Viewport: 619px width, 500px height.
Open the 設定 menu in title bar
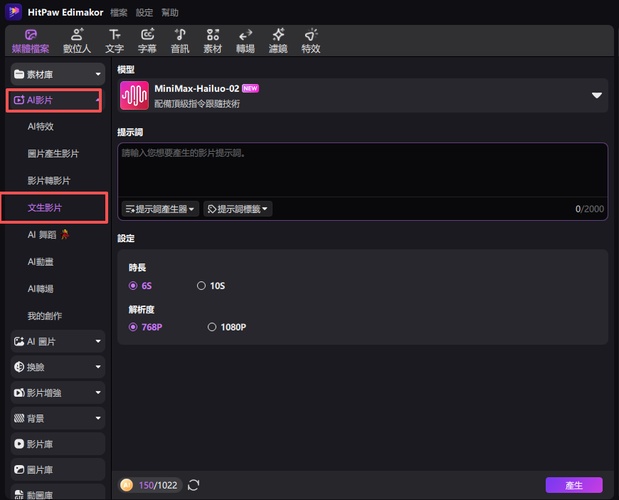pos(144,10)
